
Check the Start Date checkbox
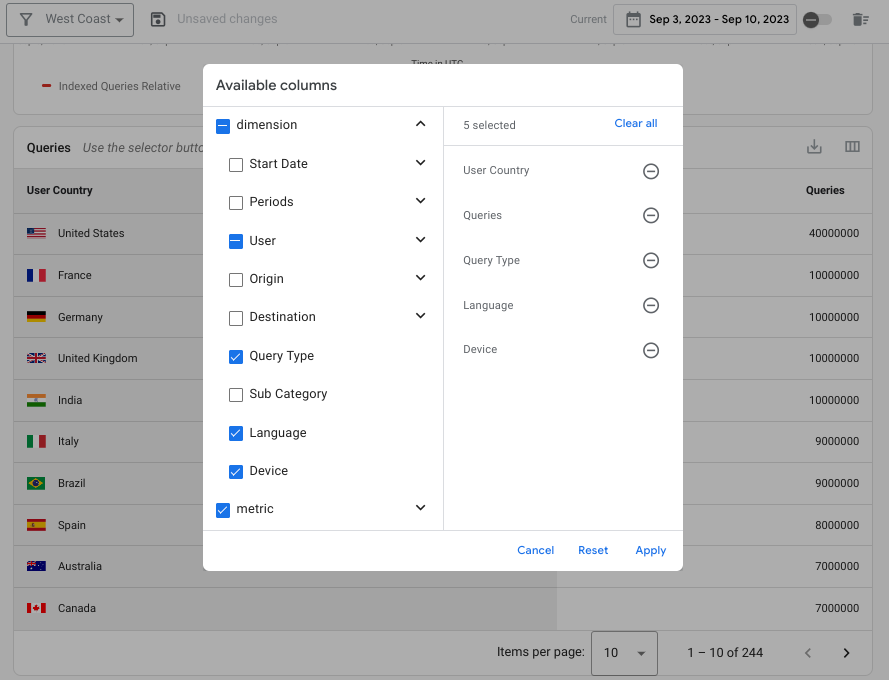click(x=236, y=164)
